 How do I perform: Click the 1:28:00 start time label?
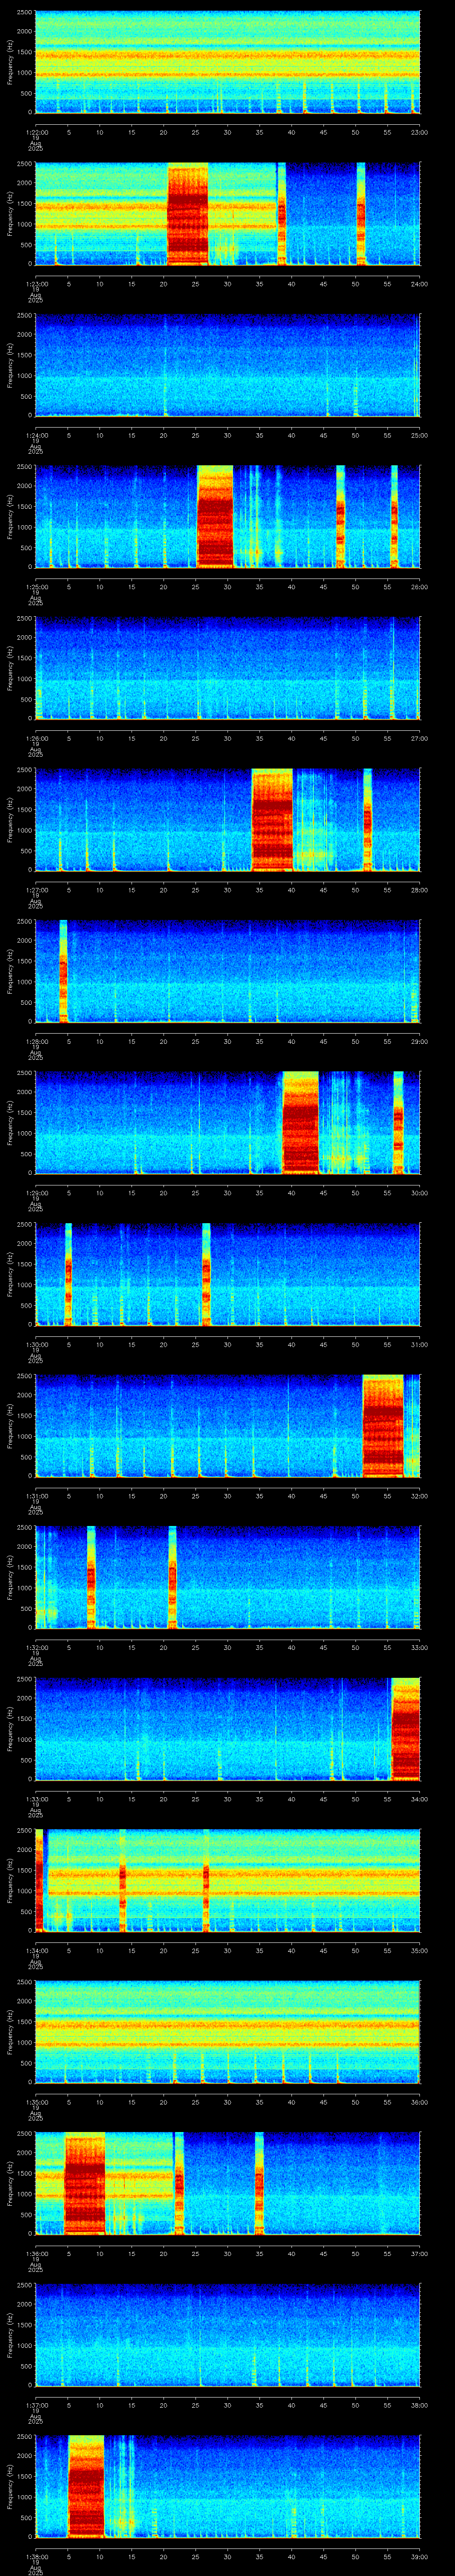click(36, 1041)
